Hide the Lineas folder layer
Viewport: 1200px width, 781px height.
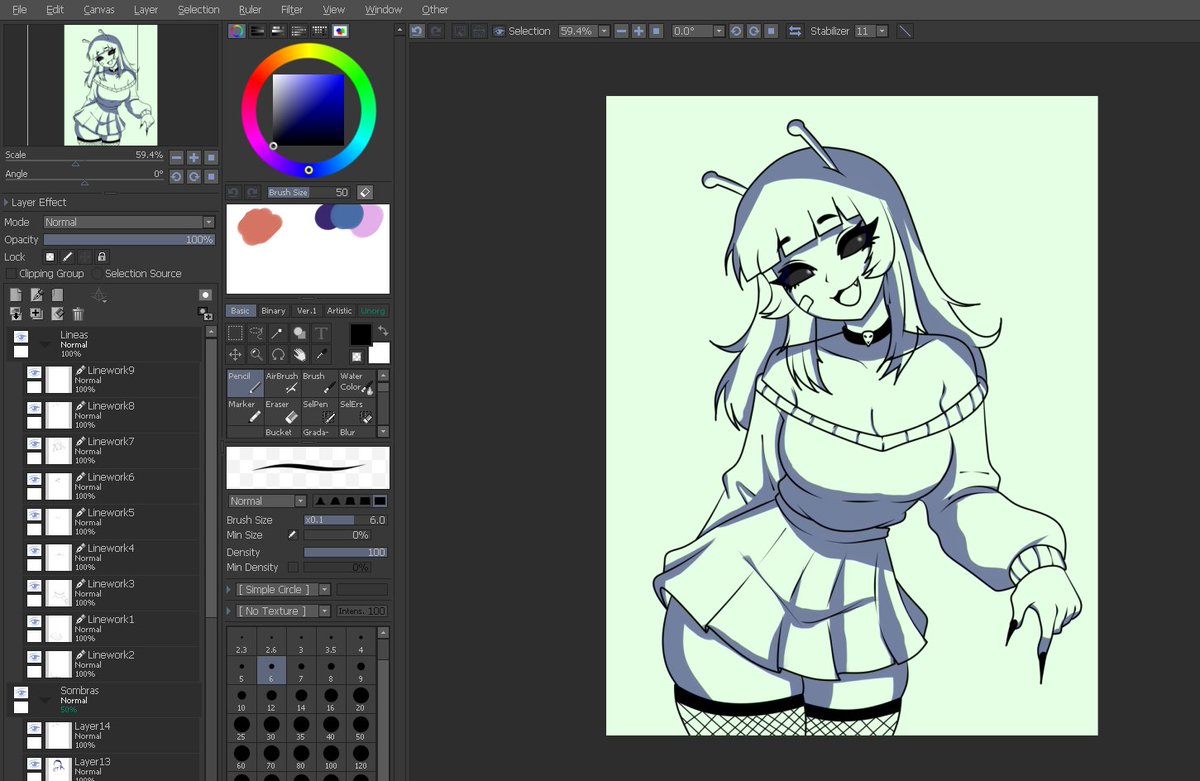tap(21, 338)
